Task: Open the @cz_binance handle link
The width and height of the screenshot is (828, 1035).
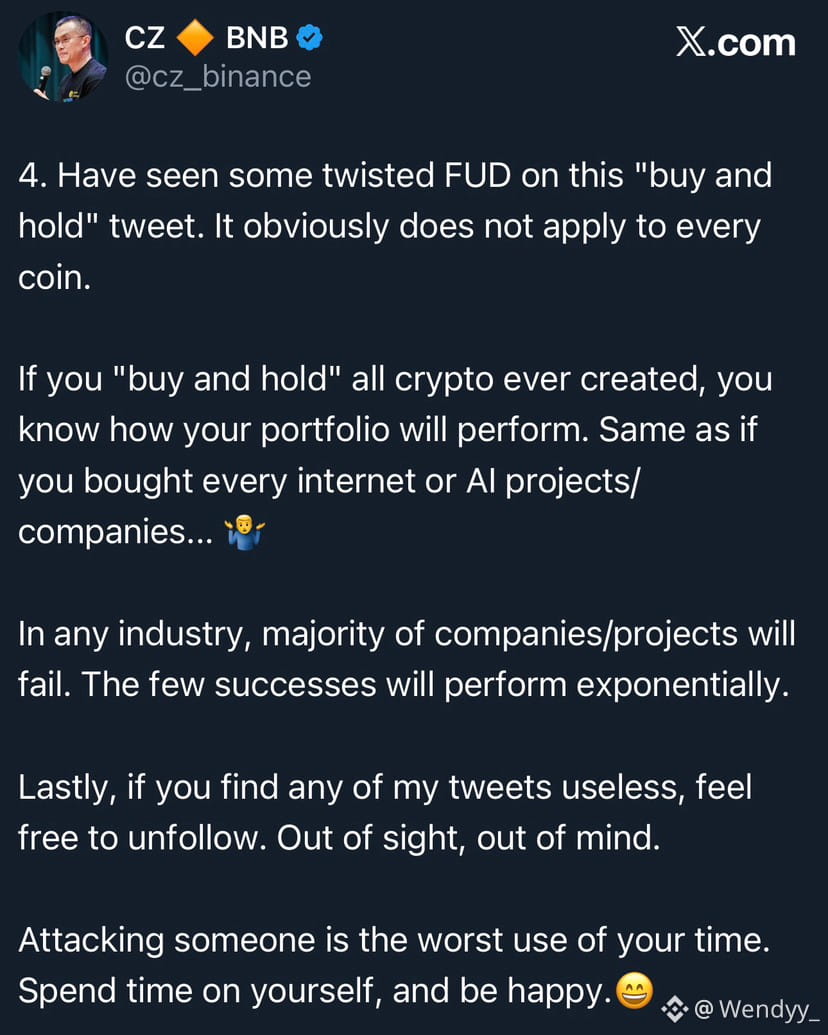Action: click(x=217, y=76)
